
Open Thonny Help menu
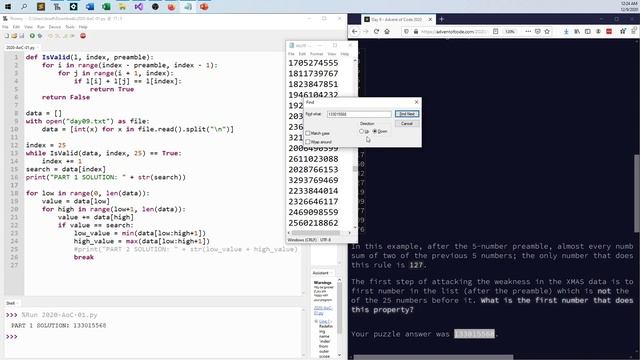[x=83, y=27]
